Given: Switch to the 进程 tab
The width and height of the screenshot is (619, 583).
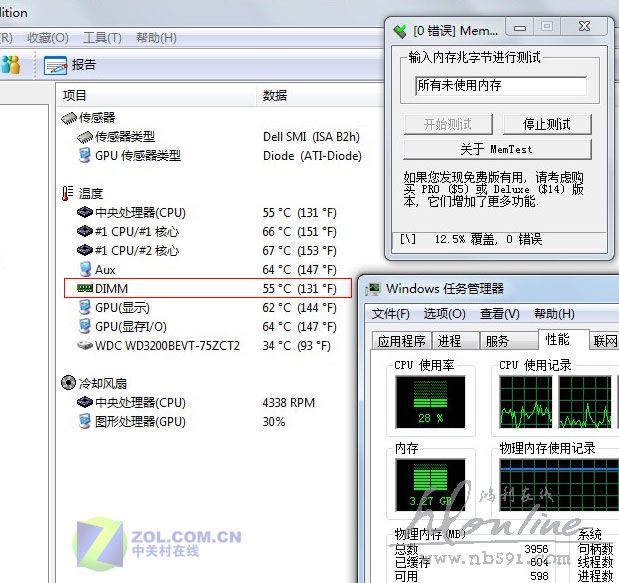Looking at the screenshot, I should pyautogui.click(x=455, y=341).
